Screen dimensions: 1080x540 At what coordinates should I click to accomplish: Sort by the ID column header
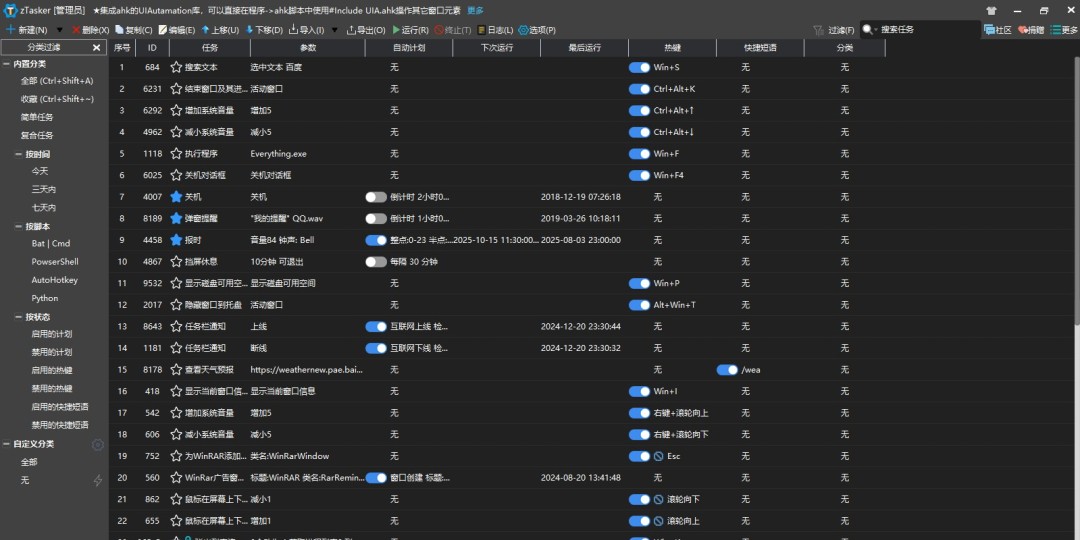pyautogui.click(x=152, y=48)
